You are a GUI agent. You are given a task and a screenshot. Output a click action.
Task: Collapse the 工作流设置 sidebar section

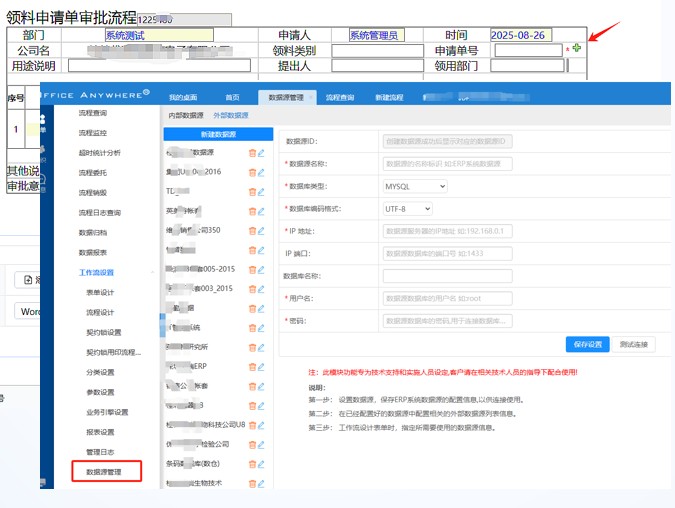(x=152, y=272)
